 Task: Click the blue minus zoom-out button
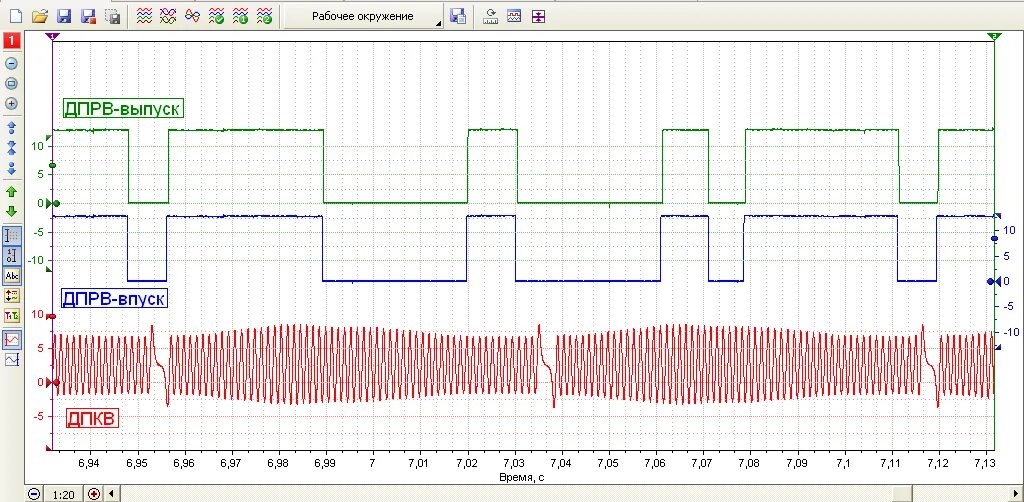pos(11,63)
